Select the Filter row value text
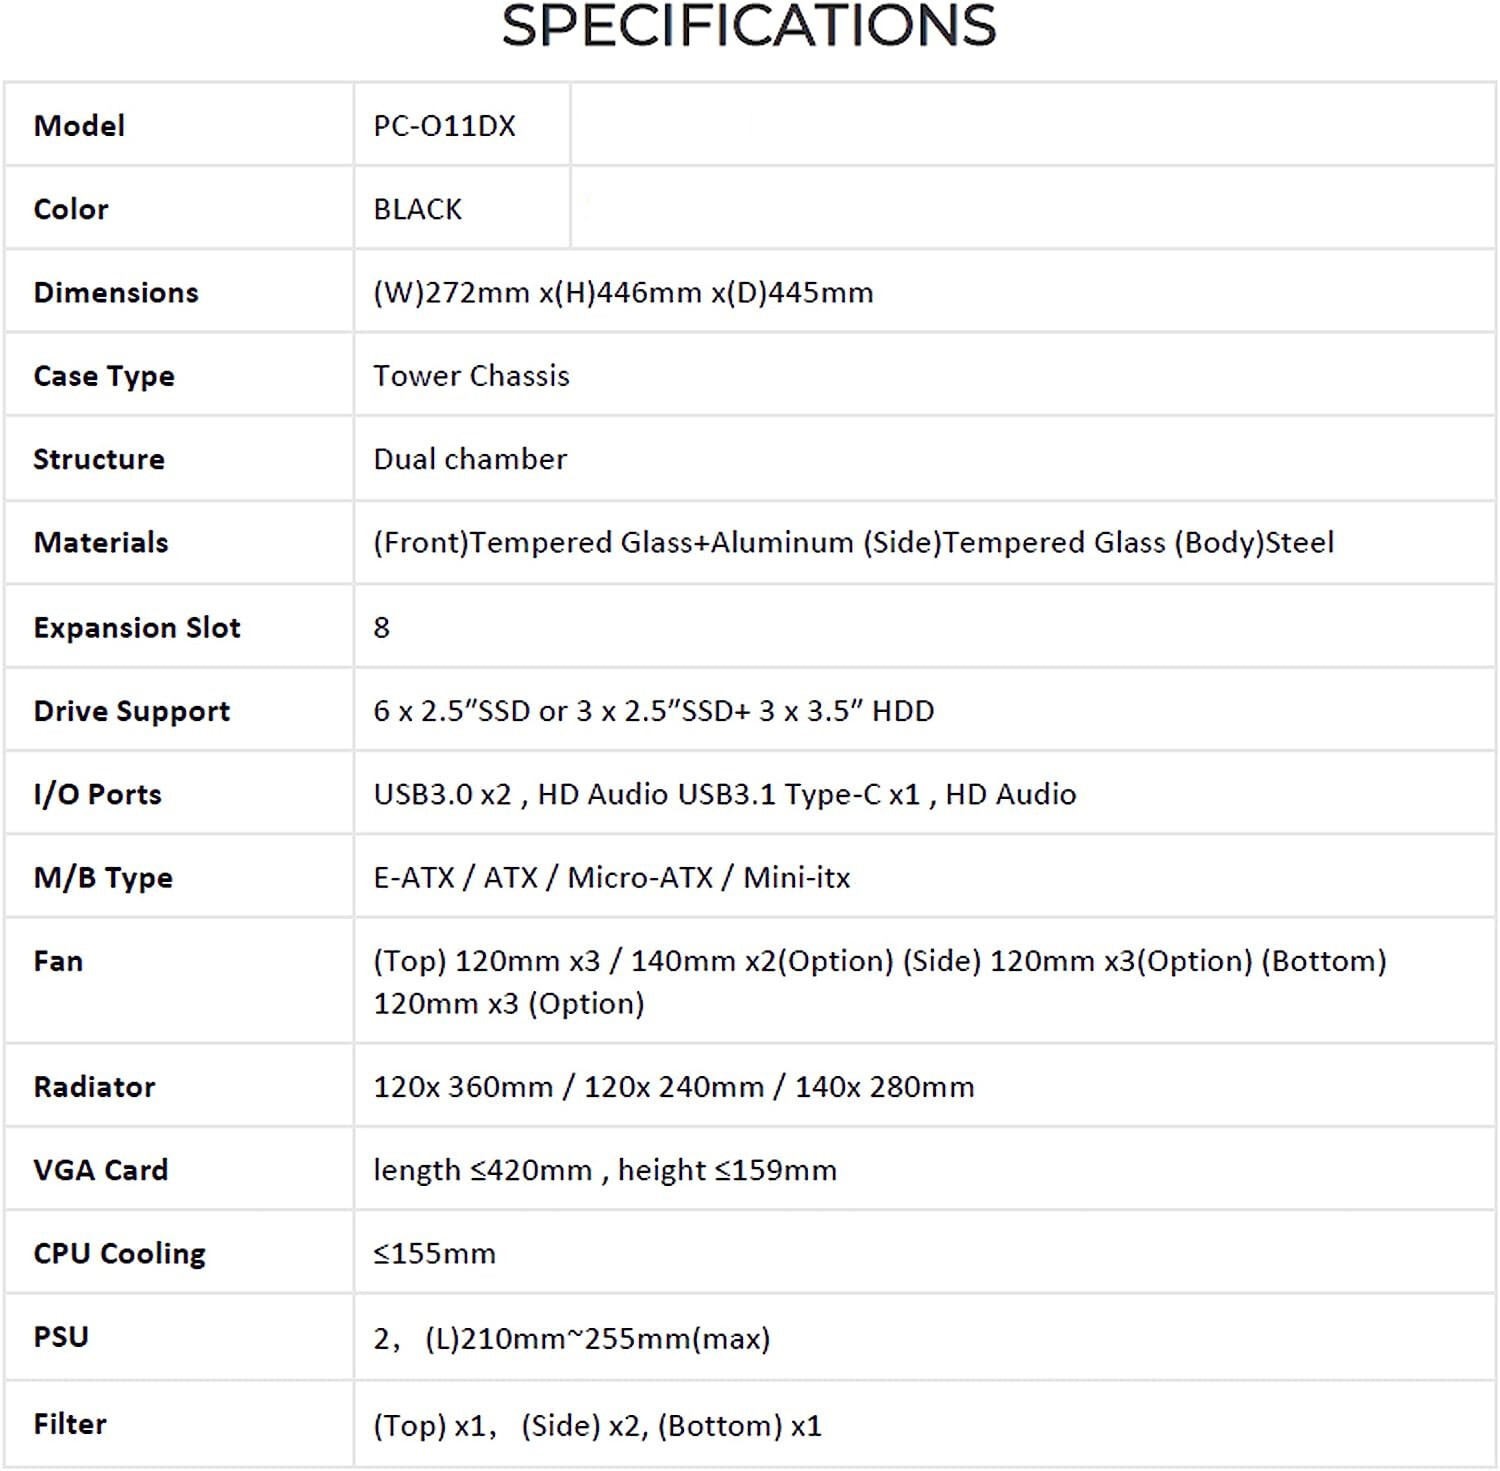This screenshot has width=1500, height=1471. point(597,1426)
